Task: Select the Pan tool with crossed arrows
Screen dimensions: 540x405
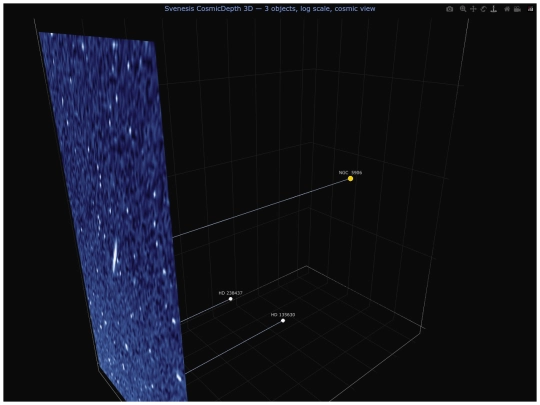Action: coord(473,9)
